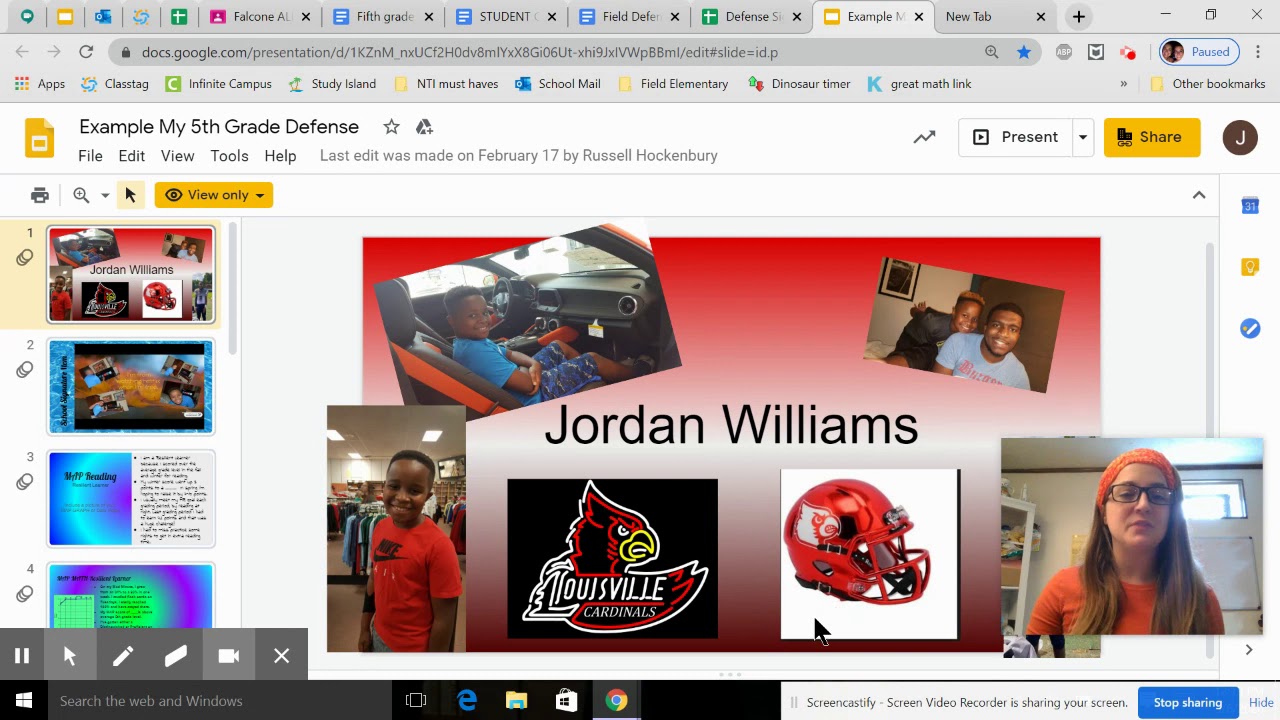The height and width of the screenshot is (720, 1280).
Task: Open the Windows Start menu
Action: (x=24, y=701)
